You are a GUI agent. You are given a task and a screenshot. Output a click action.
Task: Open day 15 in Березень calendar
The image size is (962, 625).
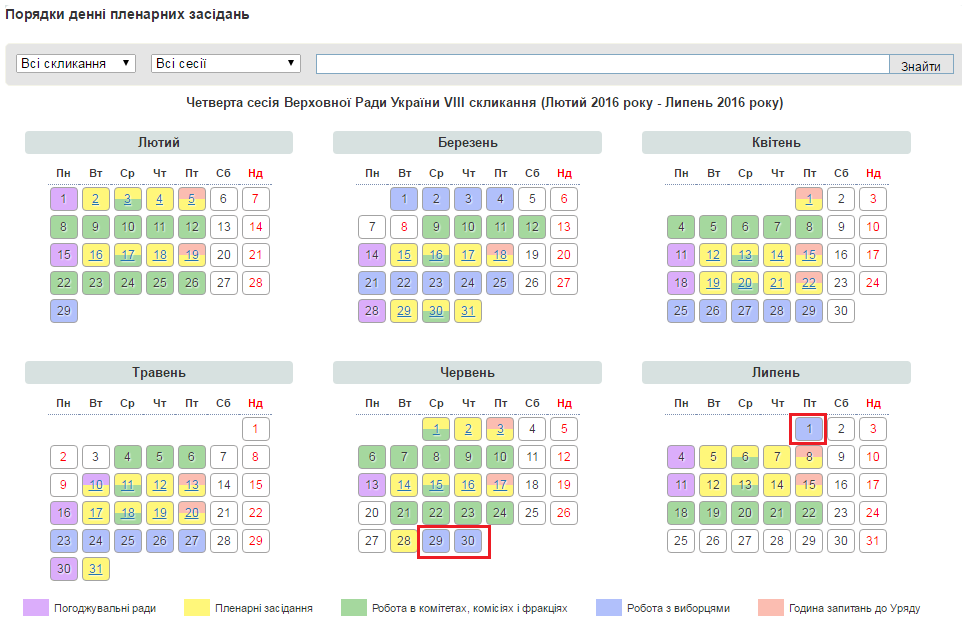(x=404, y=255)
